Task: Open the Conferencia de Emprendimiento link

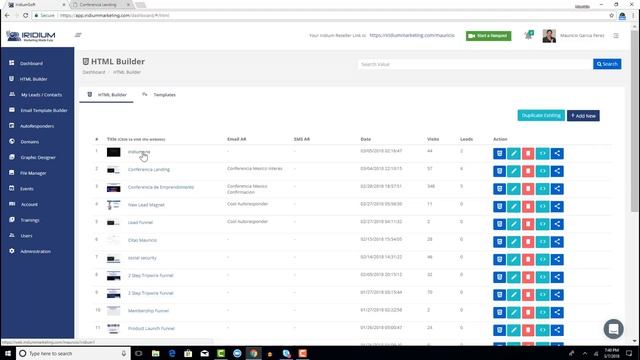Action: coord(161,187)
